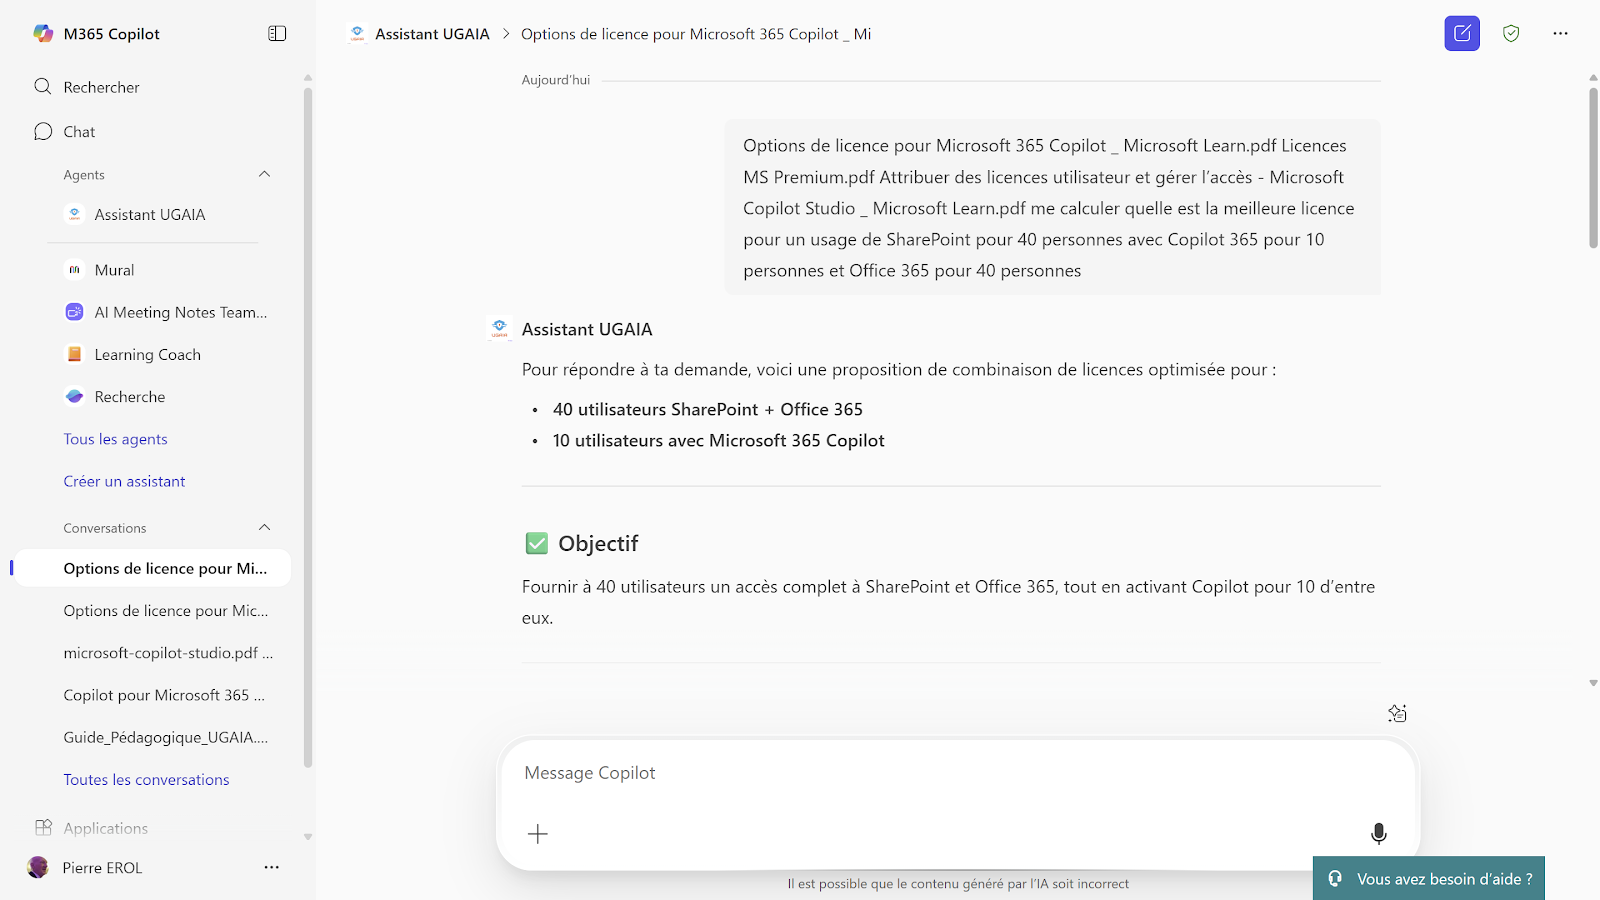The width and height of the screenshot is (1600, 900).
Task: Collapse the Agents section
Action: (x=264, y=174)
